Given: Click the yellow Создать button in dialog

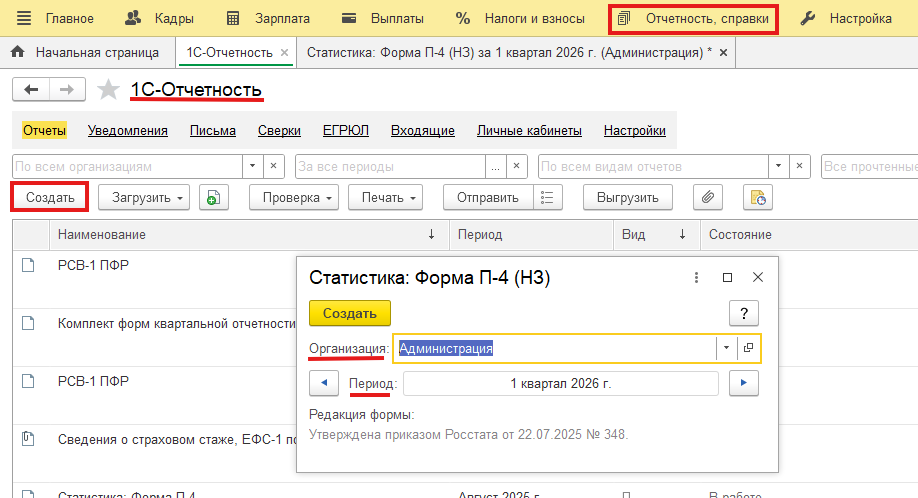Looking at the screenshot, I should [350, 313].
